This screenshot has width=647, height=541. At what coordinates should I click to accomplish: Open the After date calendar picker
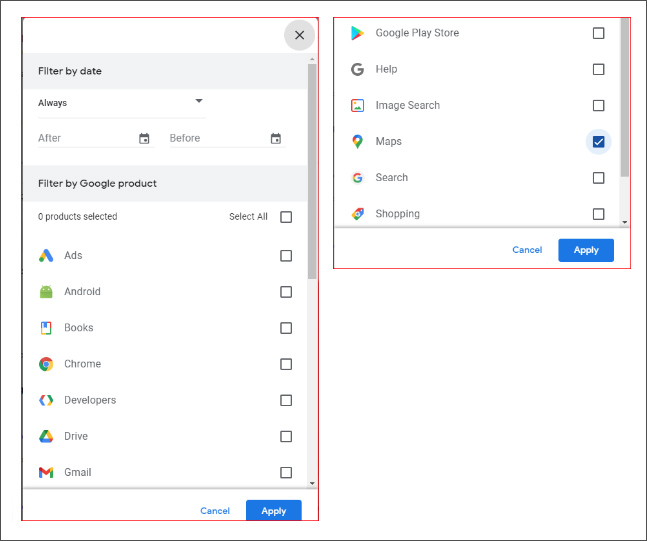pos(144,139)
